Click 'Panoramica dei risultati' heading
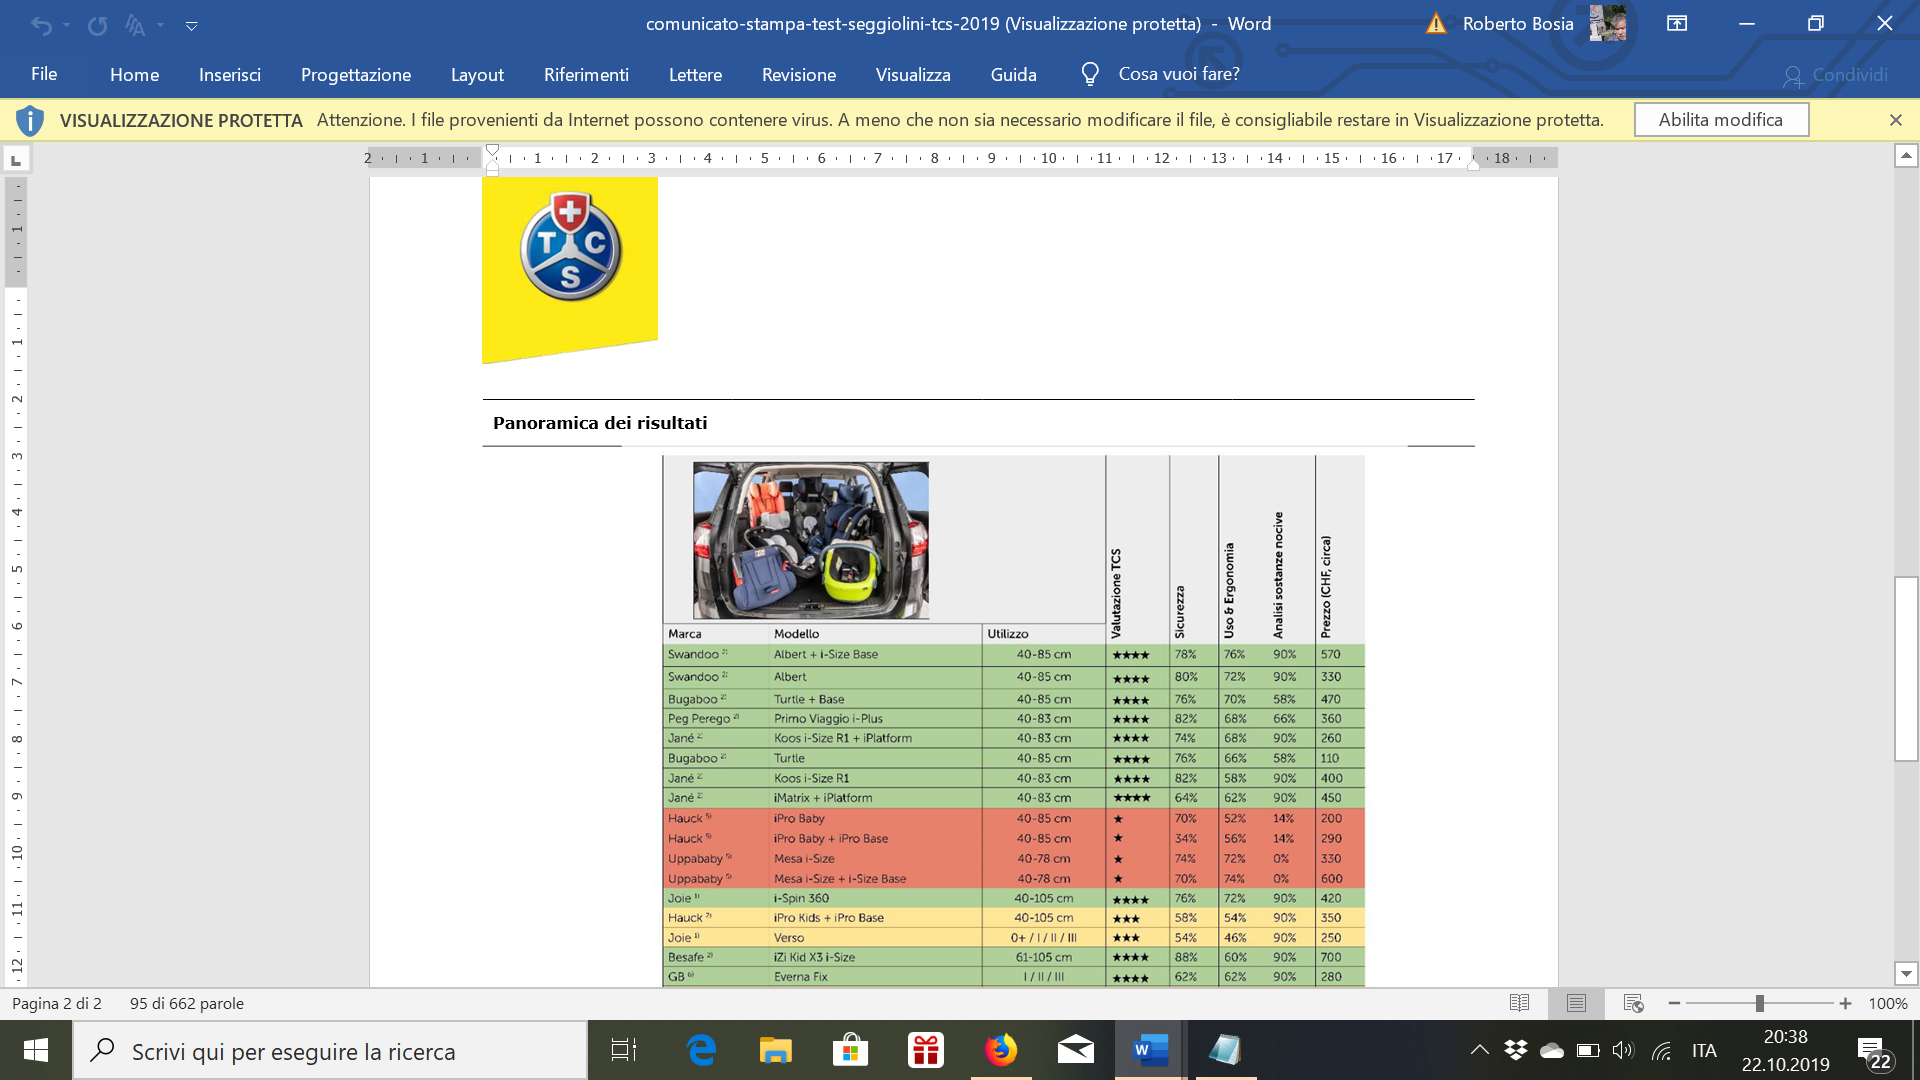This screenshot has width=1920, height=1080. coord(600,423)
